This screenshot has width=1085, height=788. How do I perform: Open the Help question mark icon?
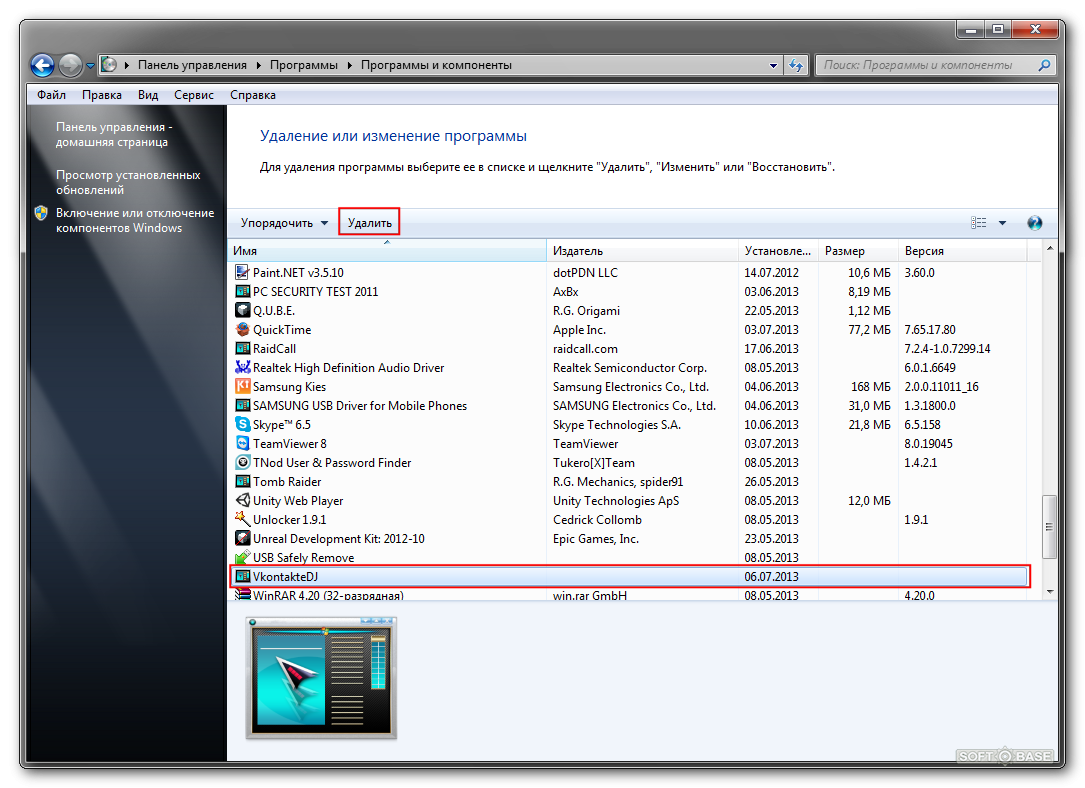[x=1034, y=223]
